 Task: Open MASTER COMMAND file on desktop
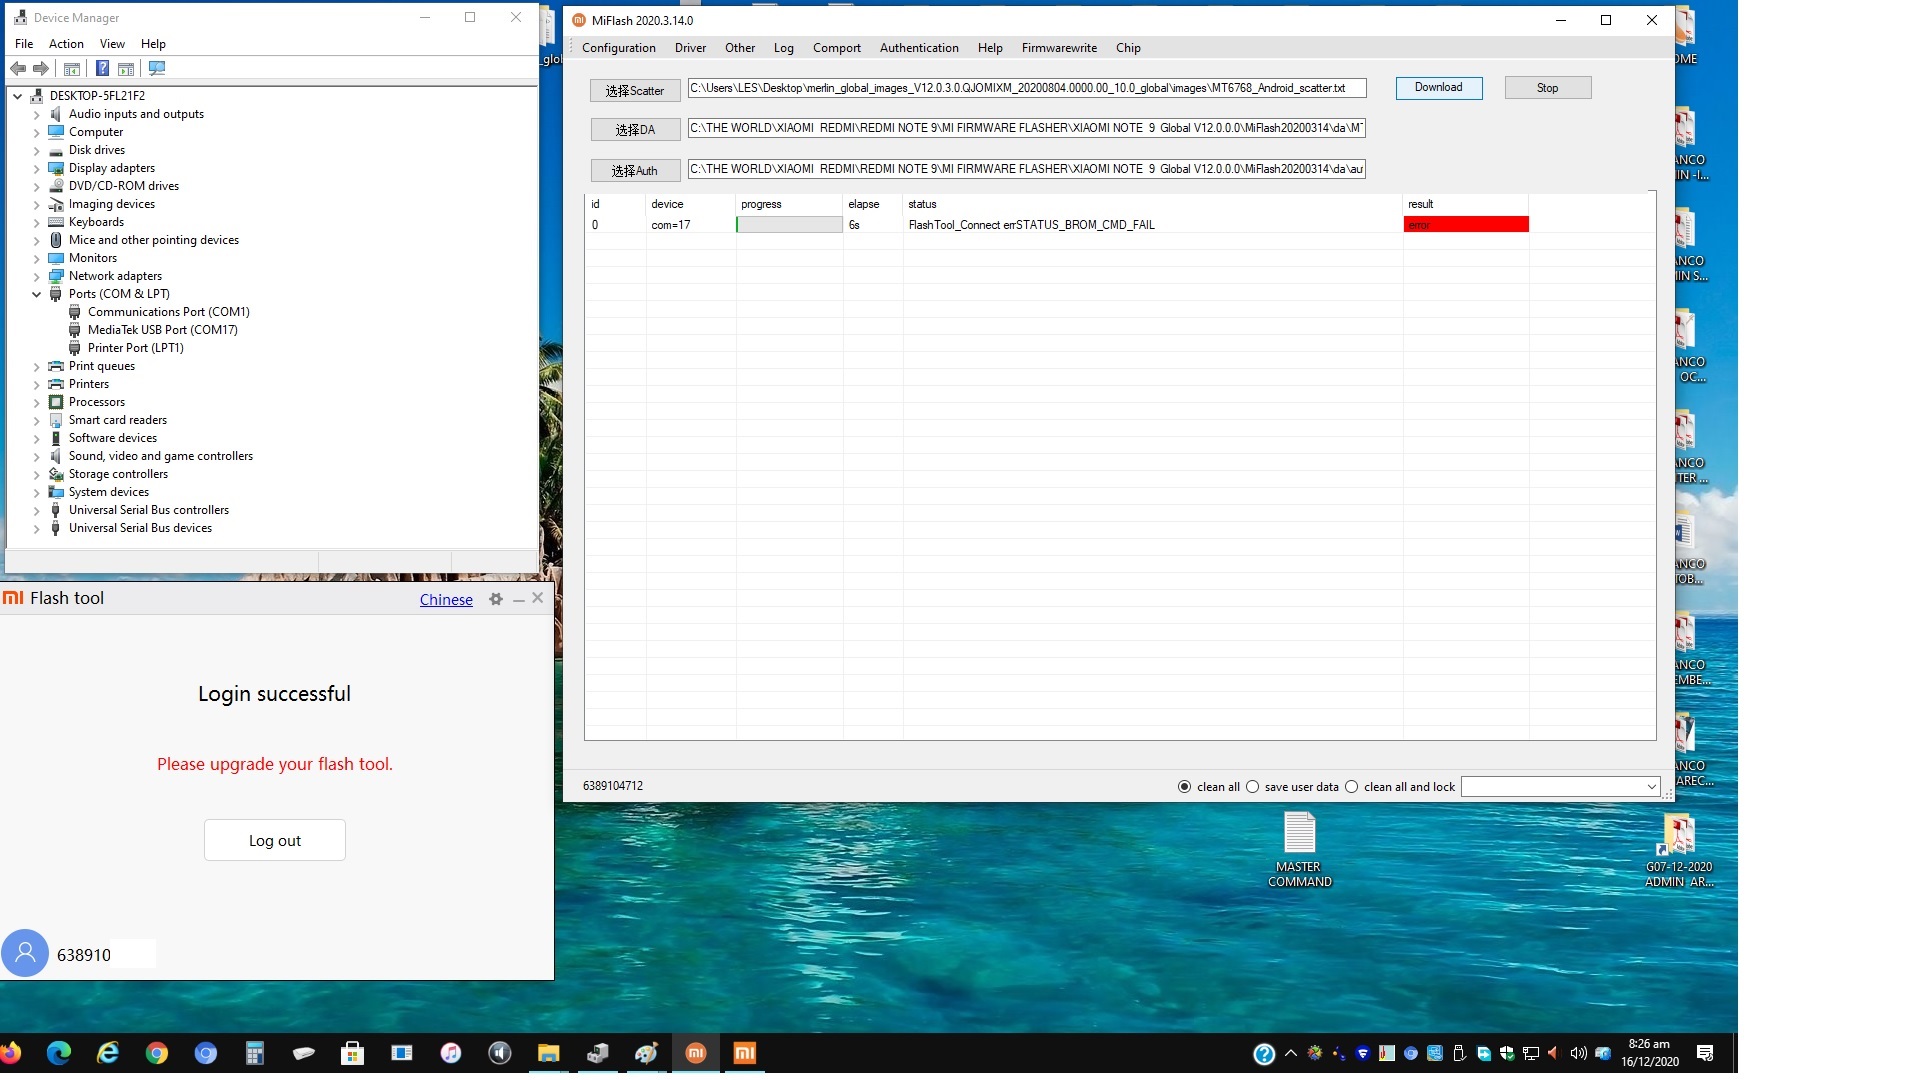coord(1299,849)
